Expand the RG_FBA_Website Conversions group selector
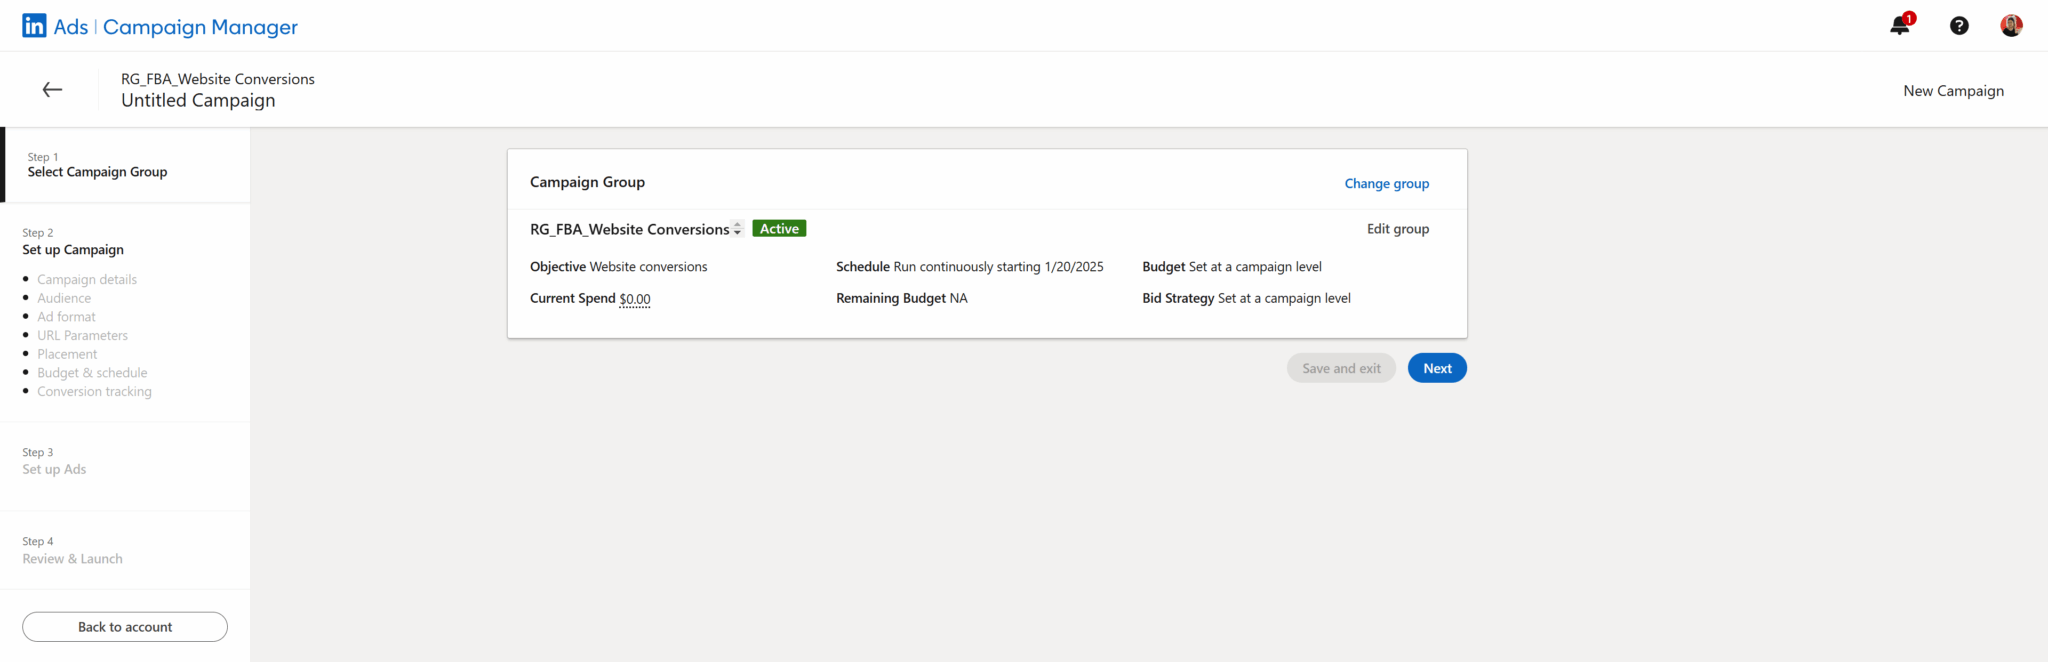Viewport: 2048px width, 662px height. point(737,229)
